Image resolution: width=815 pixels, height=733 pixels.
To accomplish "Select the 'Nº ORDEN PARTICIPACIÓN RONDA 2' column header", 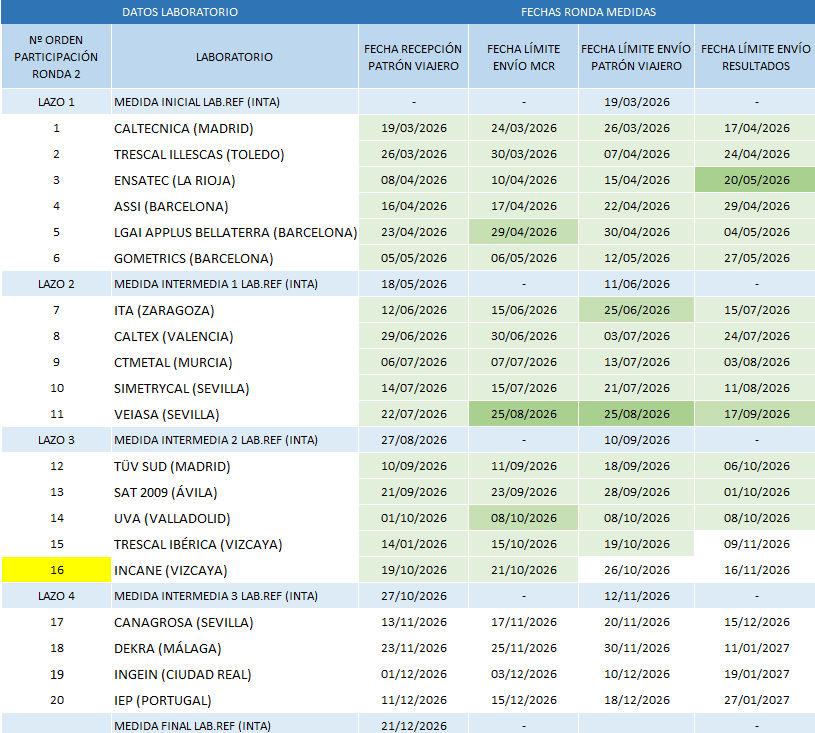I will coord(56,57).
